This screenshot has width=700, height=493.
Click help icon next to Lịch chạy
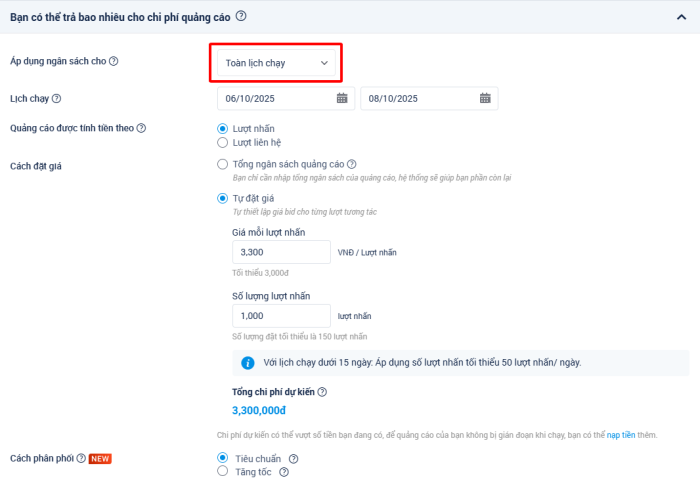[57, 98]
